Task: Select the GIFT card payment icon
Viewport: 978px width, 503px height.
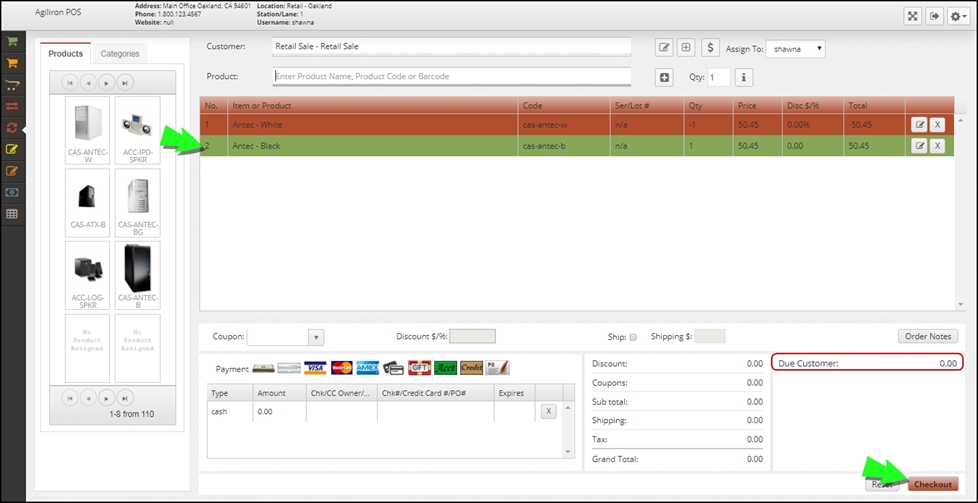Action: [x=420, y=368]
